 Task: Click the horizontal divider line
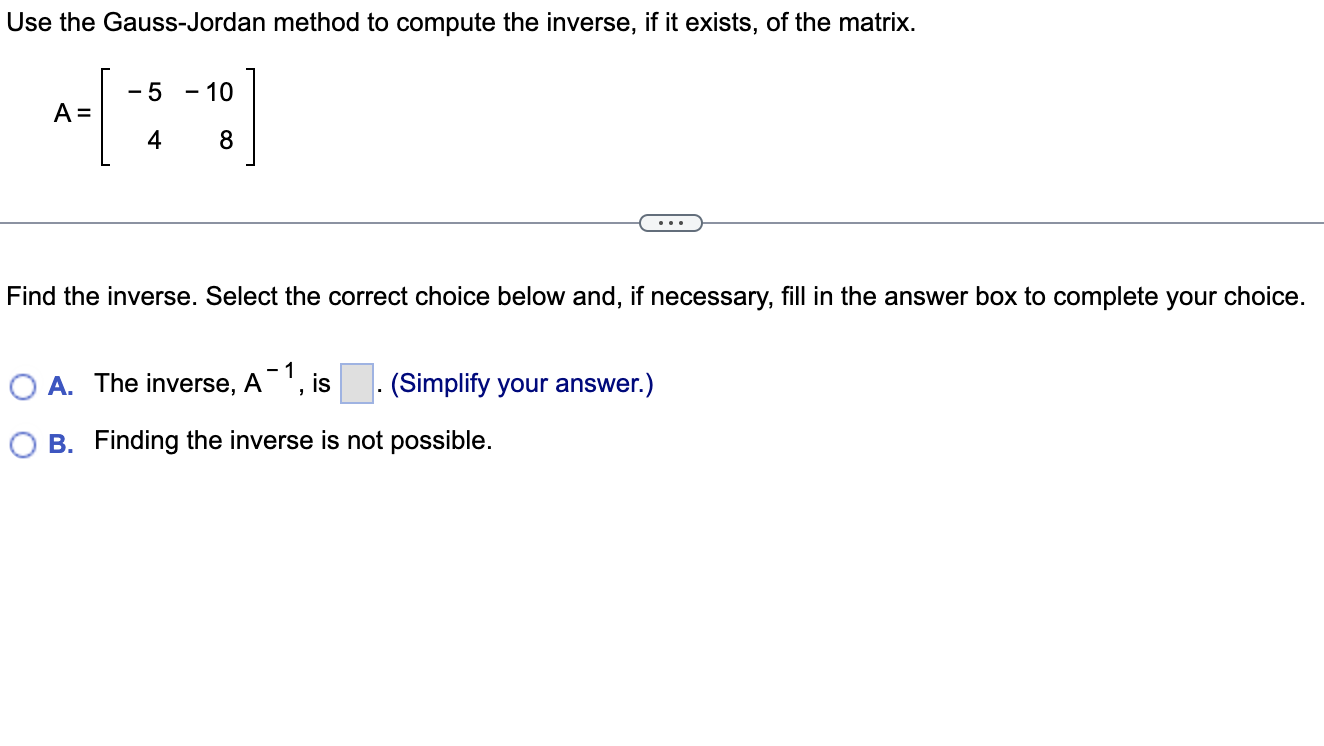300,221
